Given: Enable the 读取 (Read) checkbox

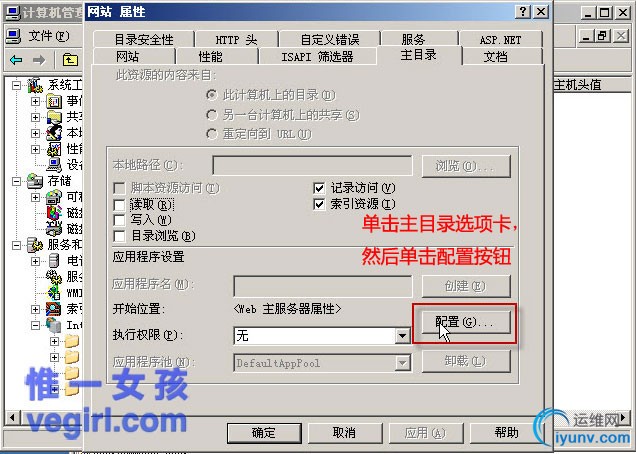Looking at the screenshot, I should pos(119,205).
